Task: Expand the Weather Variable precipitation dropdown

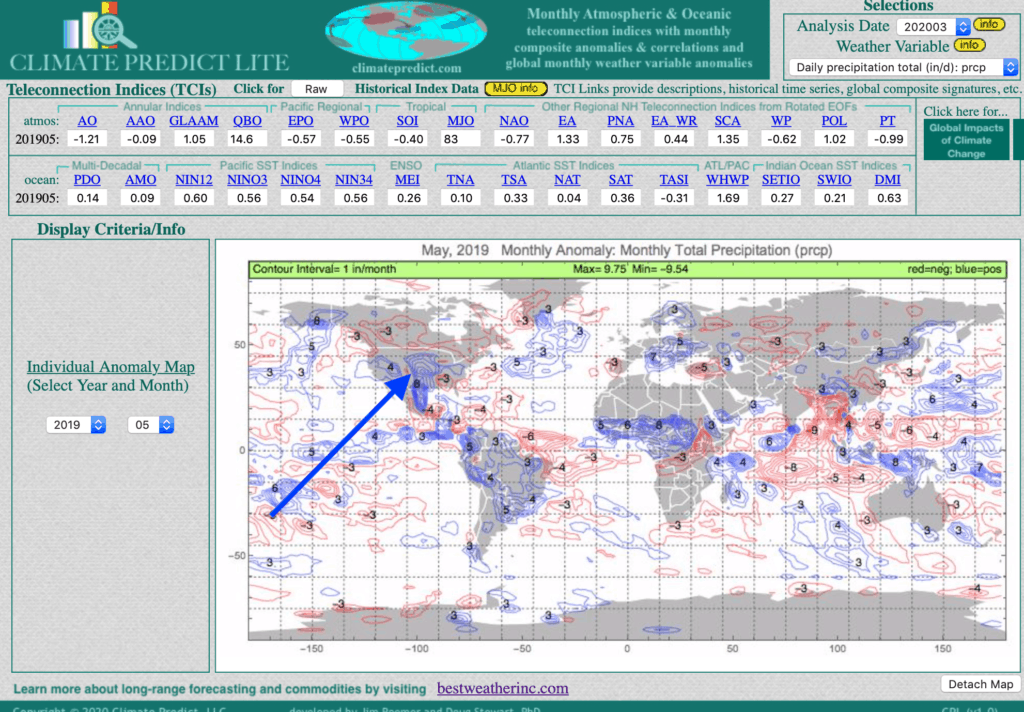Action: (x=903, y=68)
